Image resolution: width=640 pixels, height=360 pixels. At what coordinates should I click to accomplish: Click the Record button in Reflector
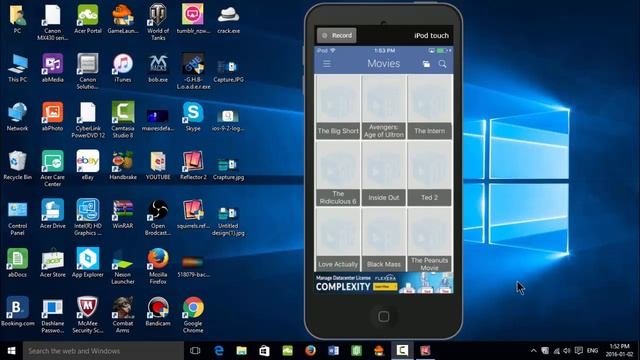coord(337,36)
